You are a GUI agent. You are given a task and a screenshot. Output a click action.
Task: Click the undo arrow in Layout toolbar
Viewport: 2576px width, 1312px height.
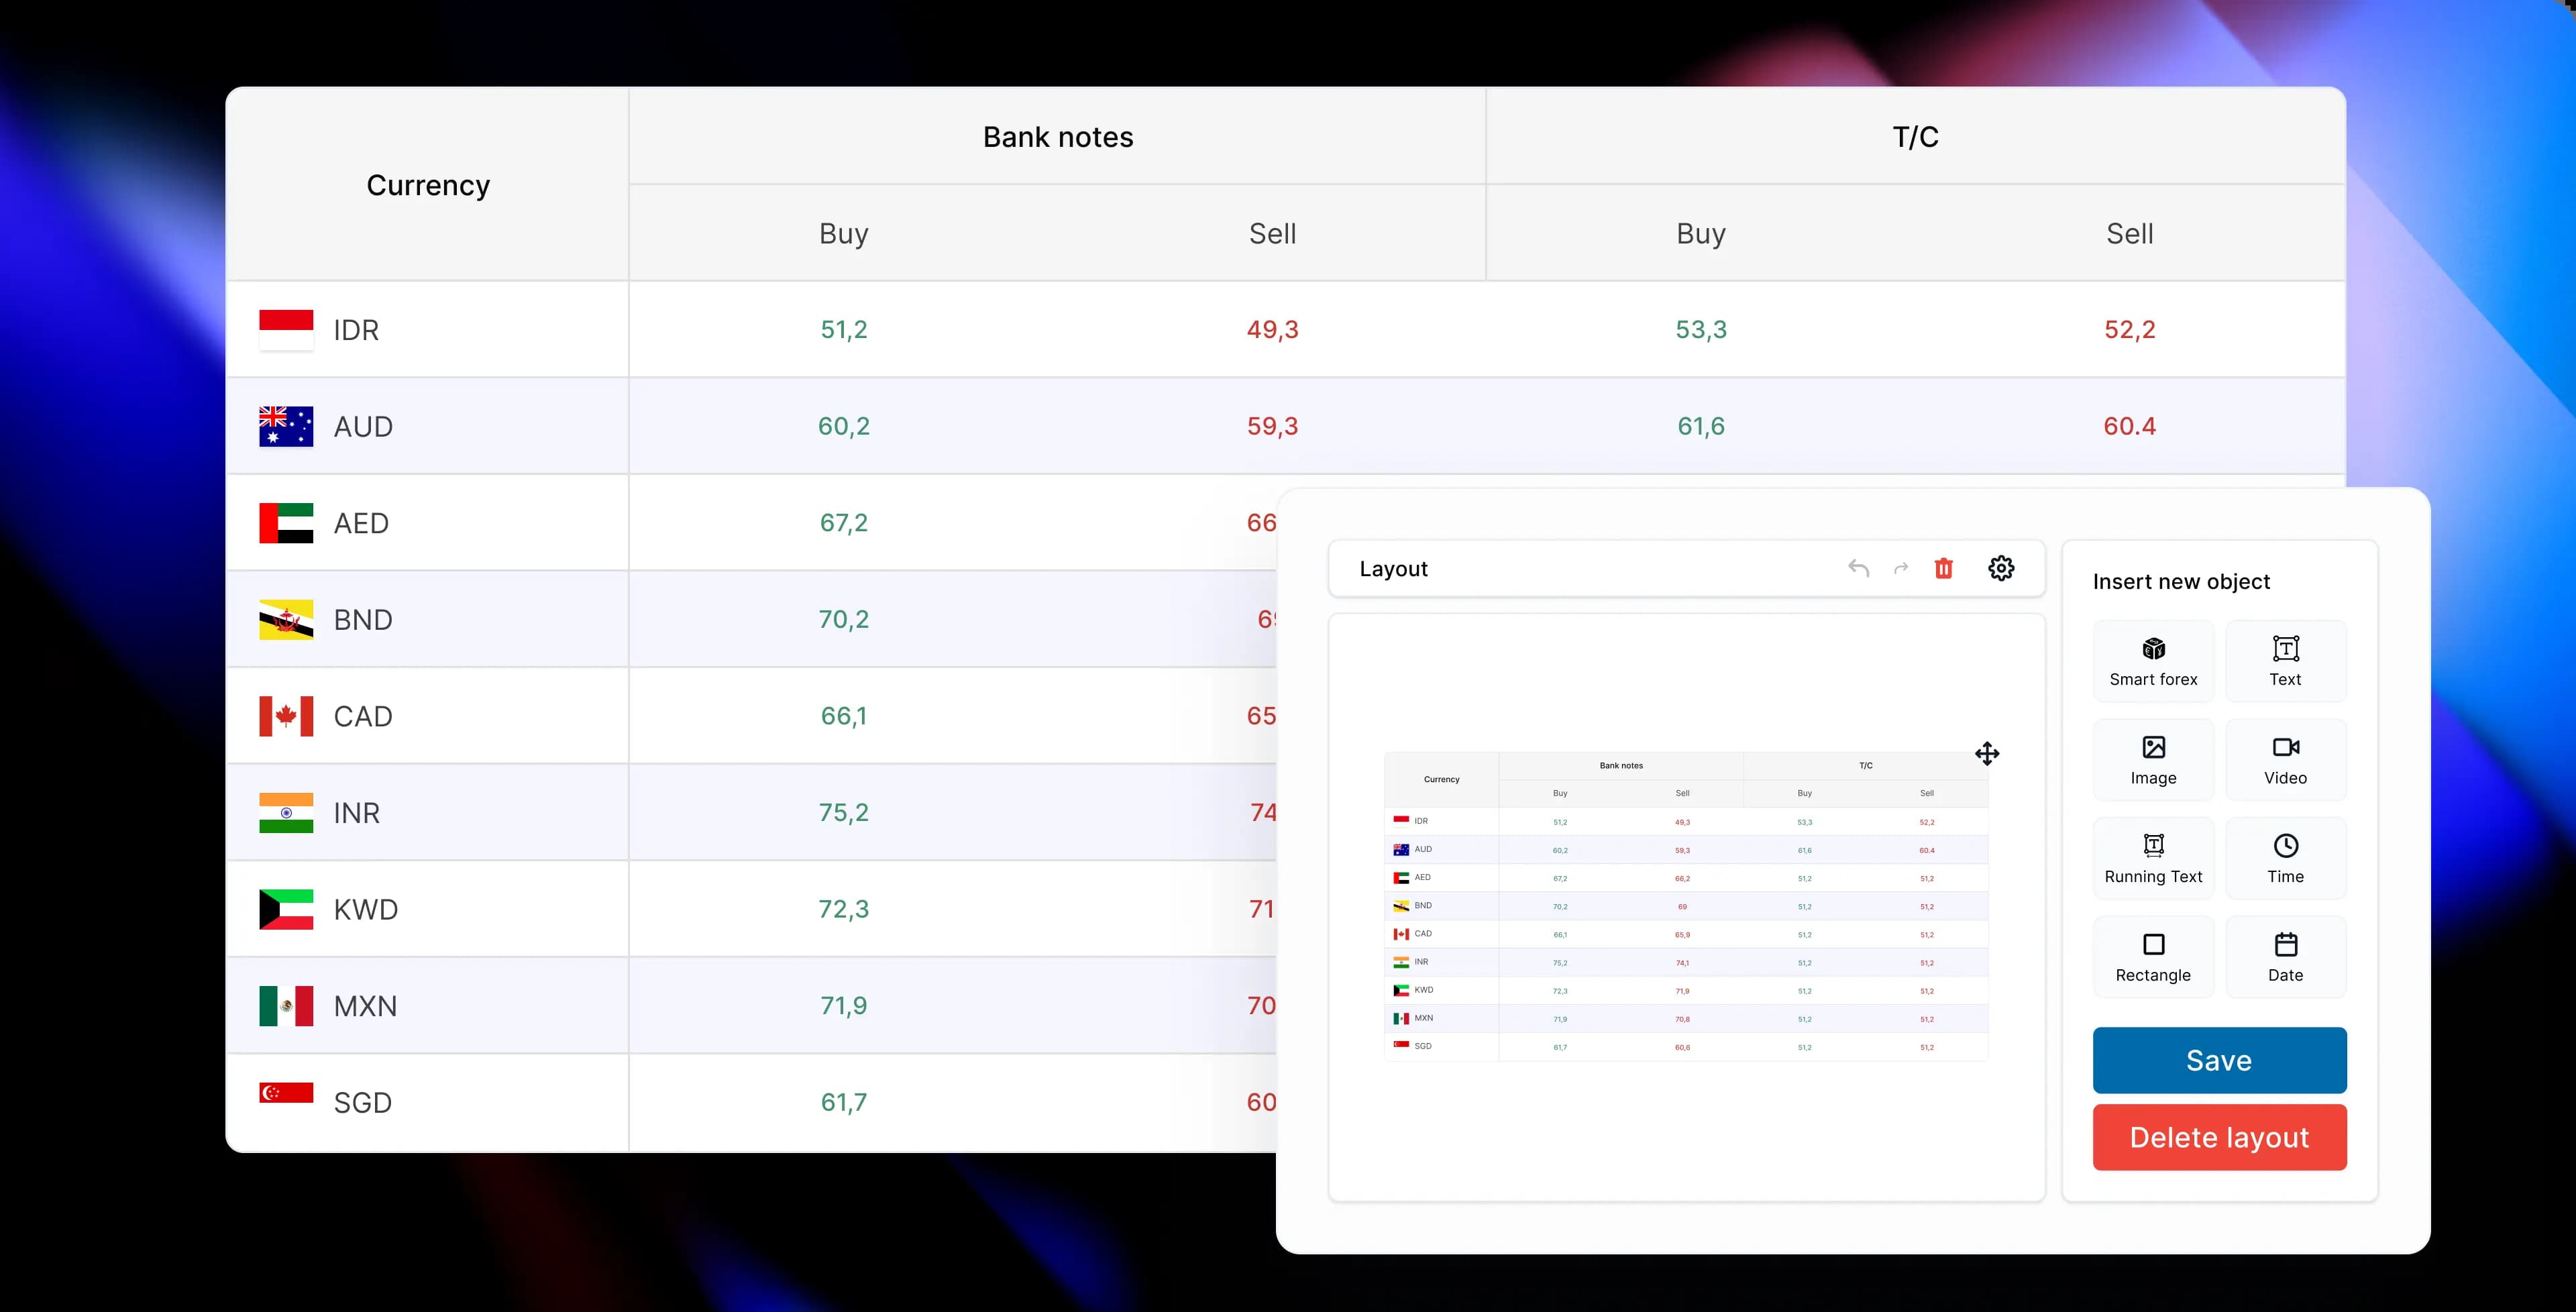[x=1858, y=568]
